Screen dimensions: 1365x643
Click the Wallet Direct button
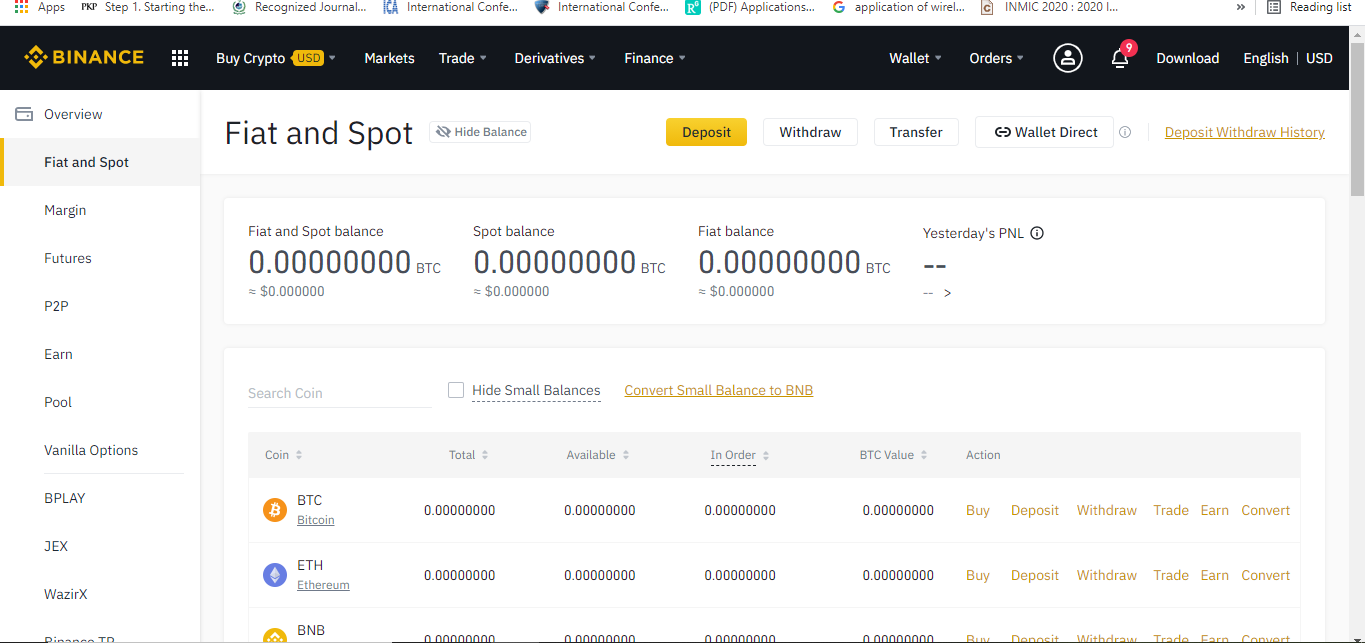point(1044,132)
